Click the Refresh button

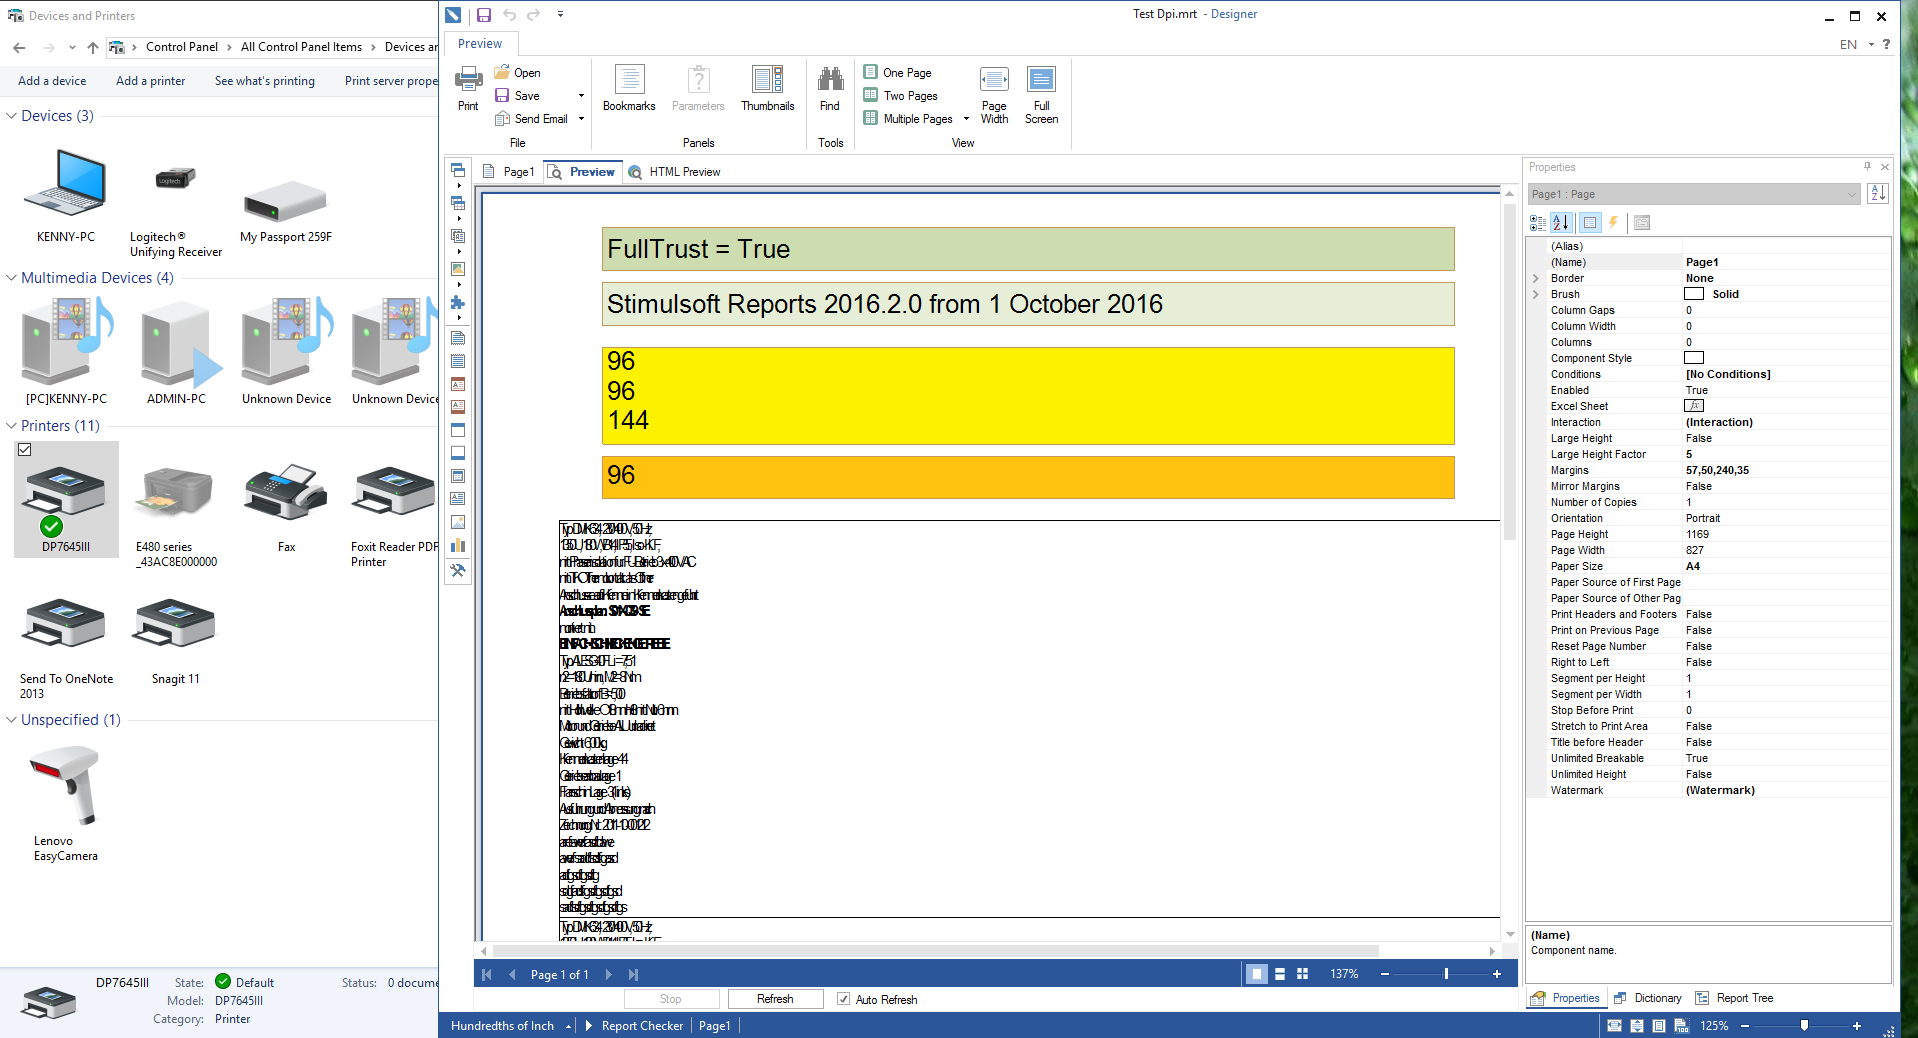(775, 999)
